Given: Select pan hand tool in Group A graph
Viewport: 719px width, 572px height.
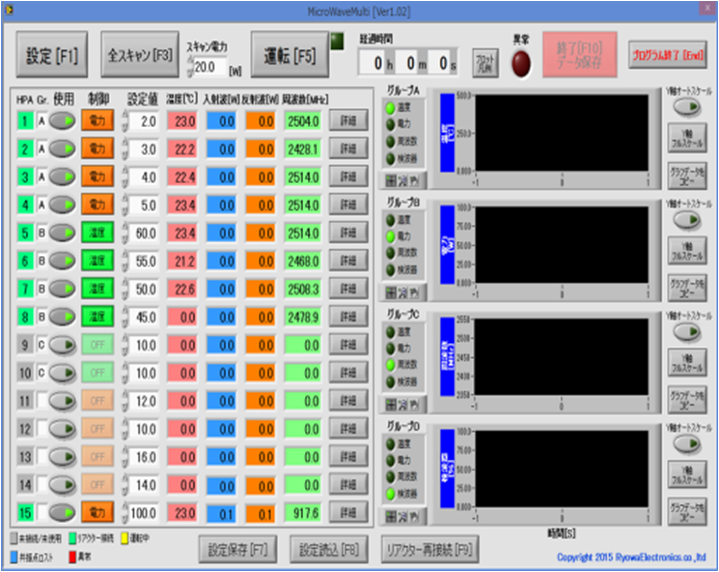Looking at the screenshot, I should point(416,182).
